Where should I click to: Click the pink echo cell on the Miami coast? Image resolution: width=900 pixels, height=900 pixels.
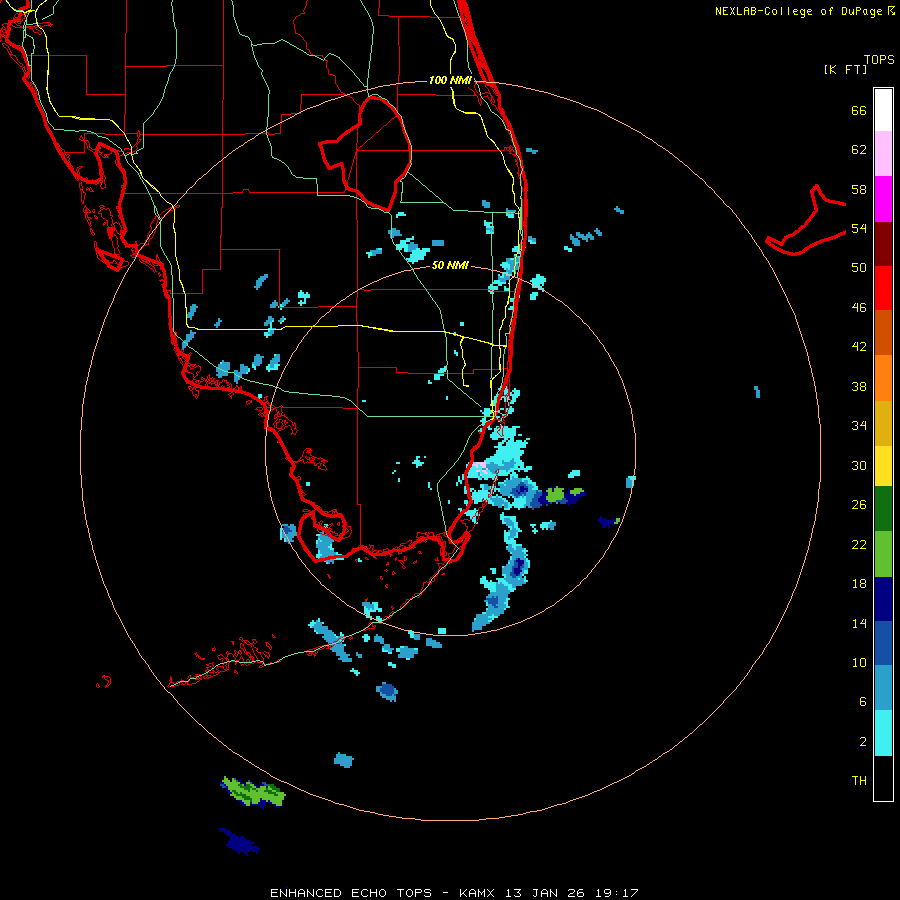coord(481,468)
